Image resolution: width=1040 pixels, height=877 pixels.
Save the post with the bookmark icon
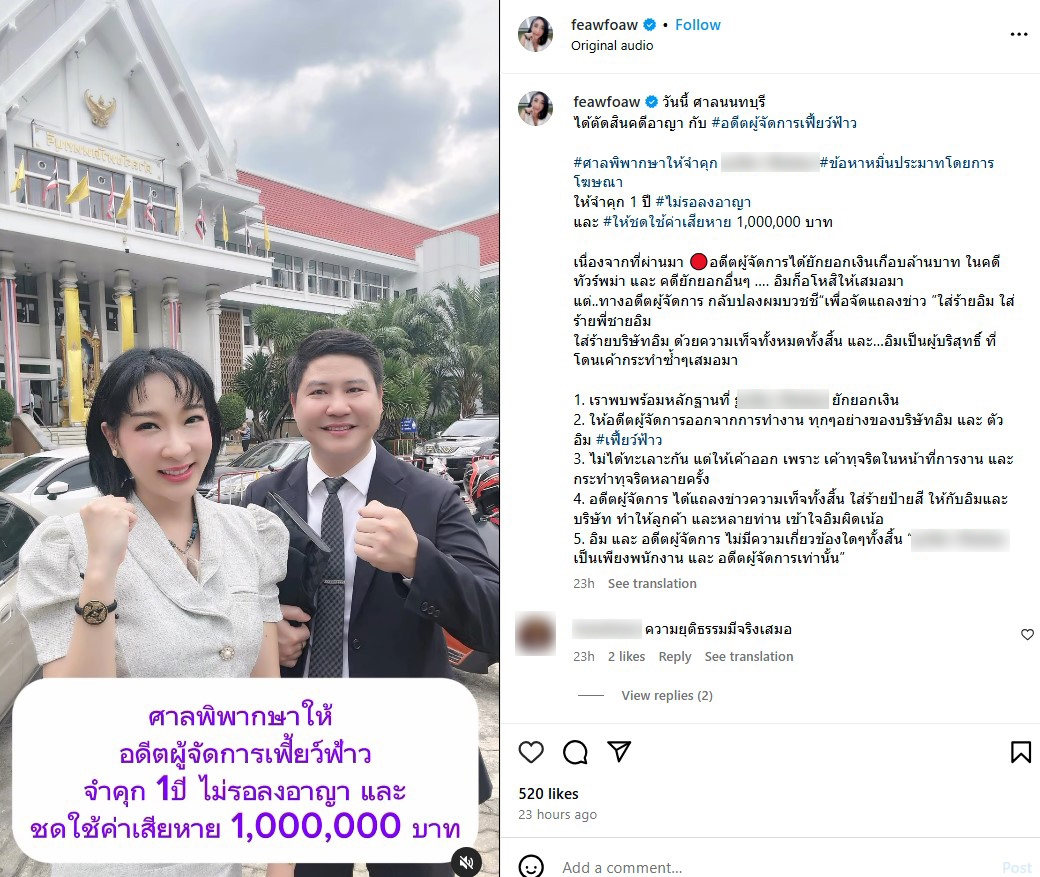[x=1021, y=752]
